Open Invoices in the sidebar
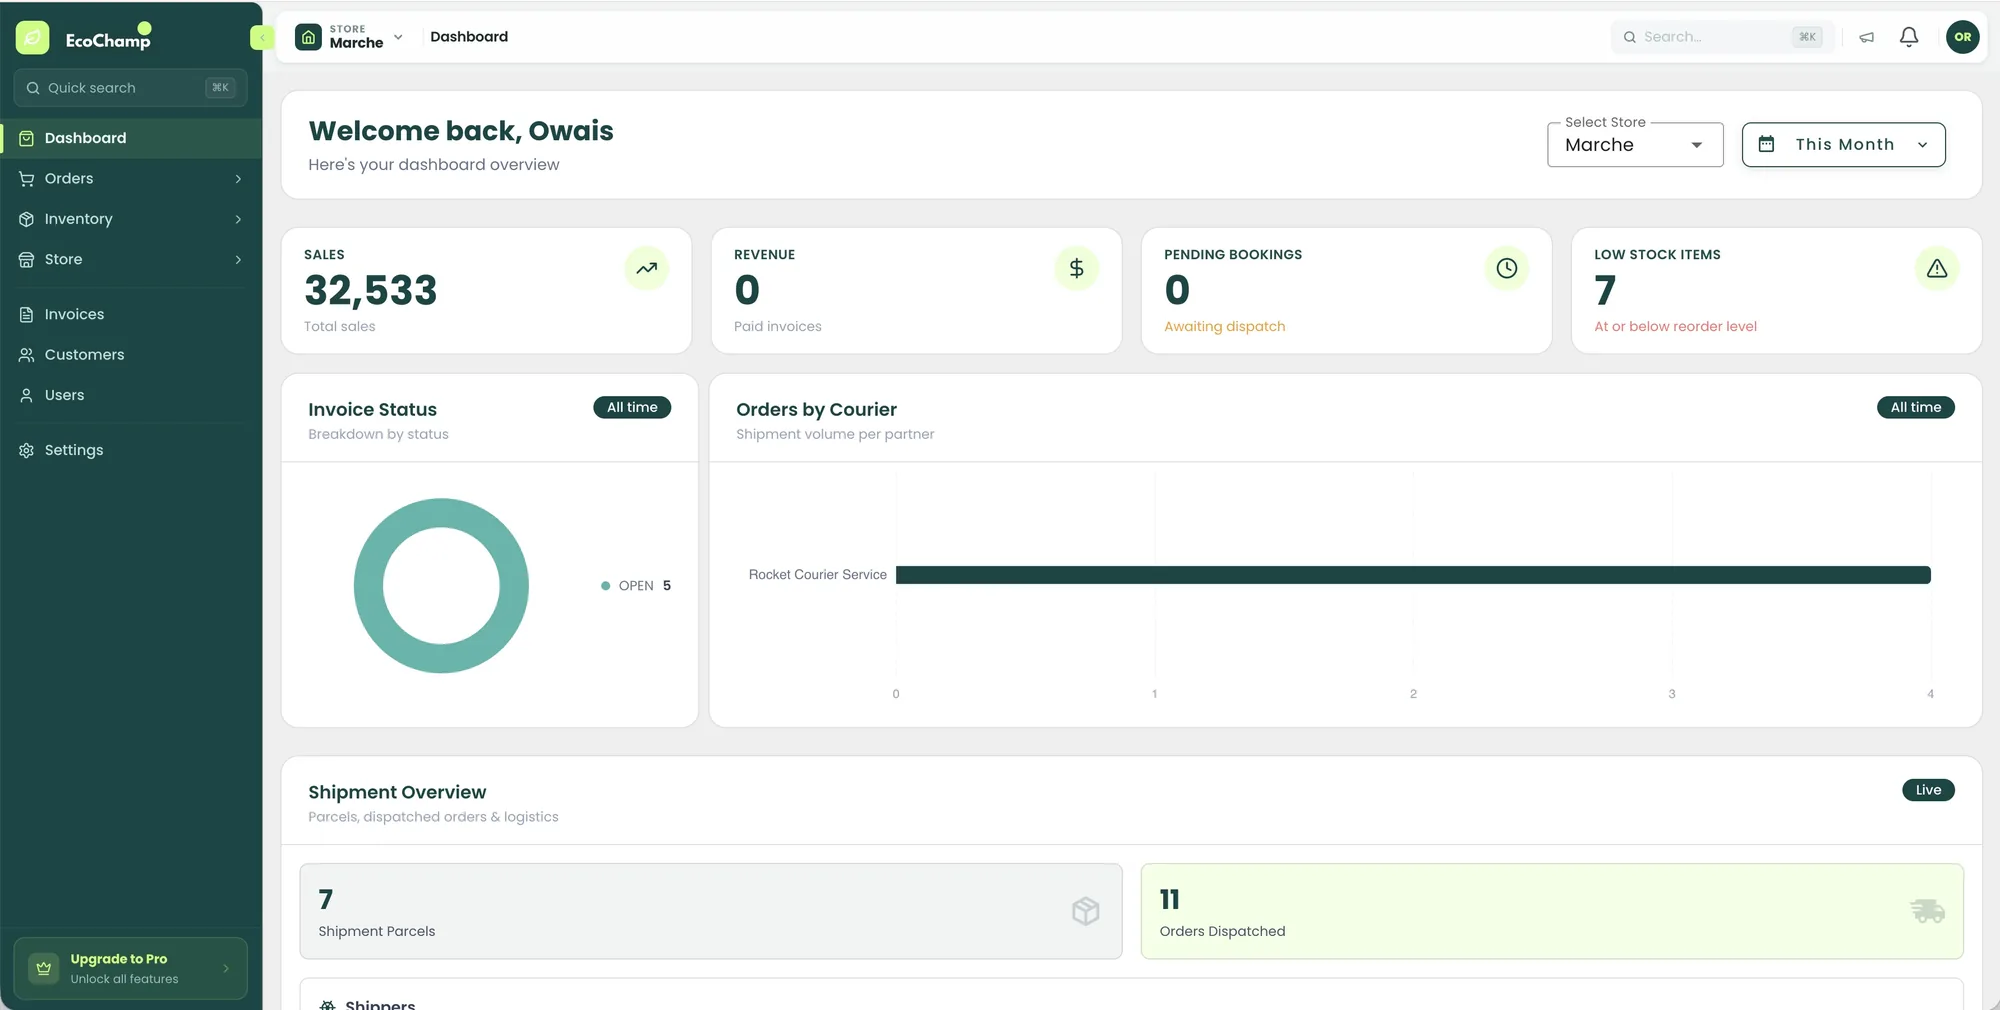Screen dimensions: 2000x1010 coord(131,314)
